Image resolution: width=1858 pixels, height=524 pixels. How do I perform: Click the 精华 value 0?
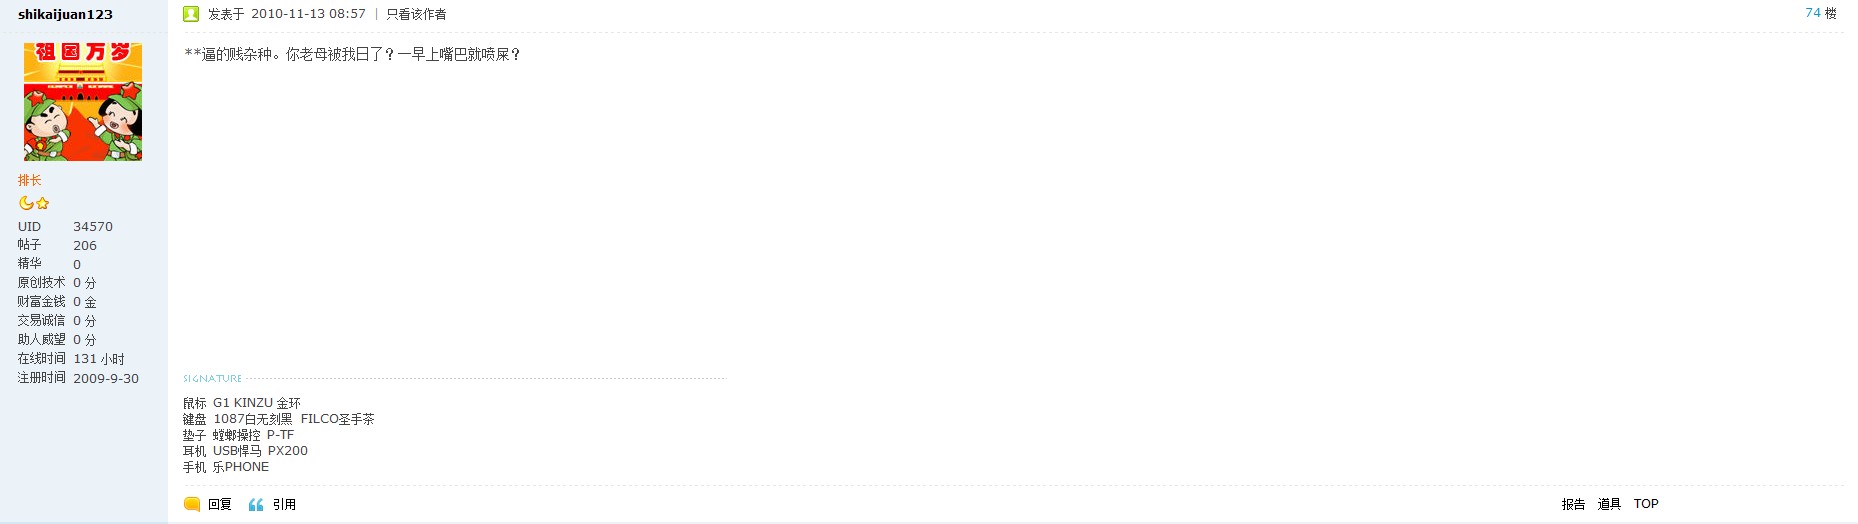click(x=77, y=265)
